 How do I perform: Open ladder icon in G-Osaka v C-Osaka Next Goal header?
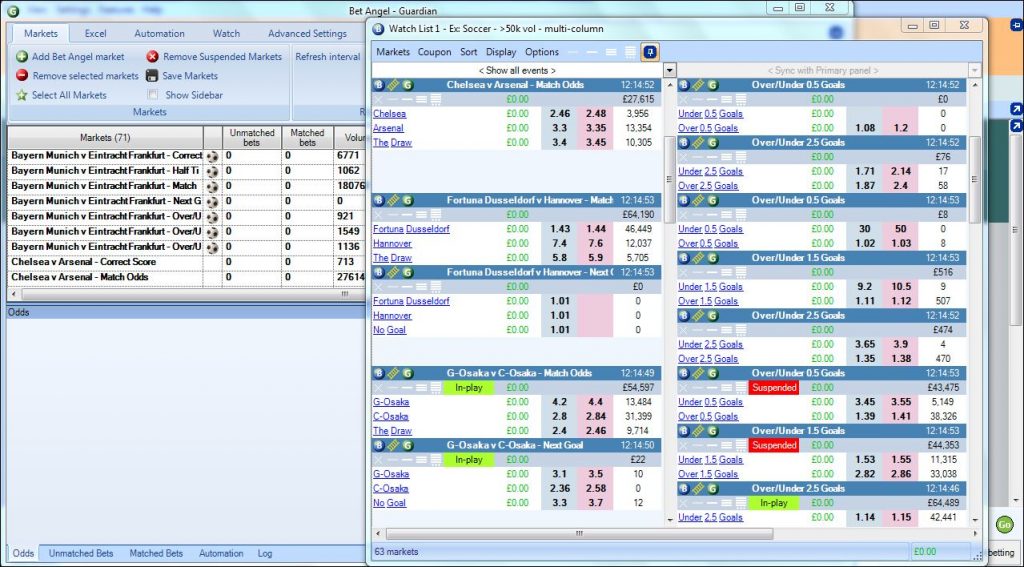392,445
